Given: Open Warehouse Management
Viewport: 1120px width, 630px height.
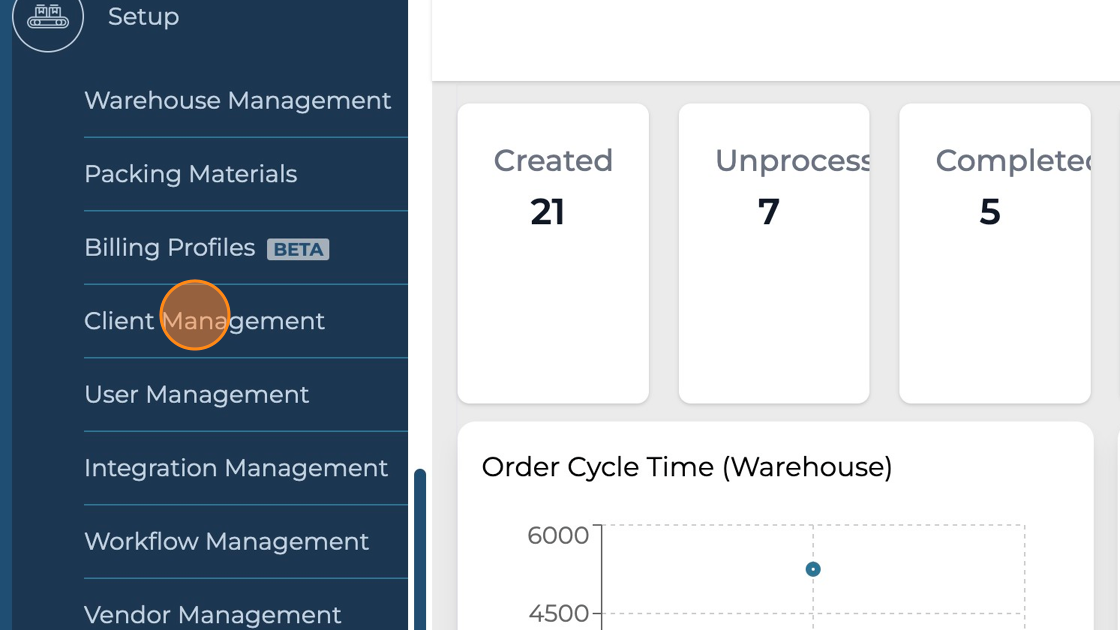Looking at the screenshot, I should coord(237,101).
